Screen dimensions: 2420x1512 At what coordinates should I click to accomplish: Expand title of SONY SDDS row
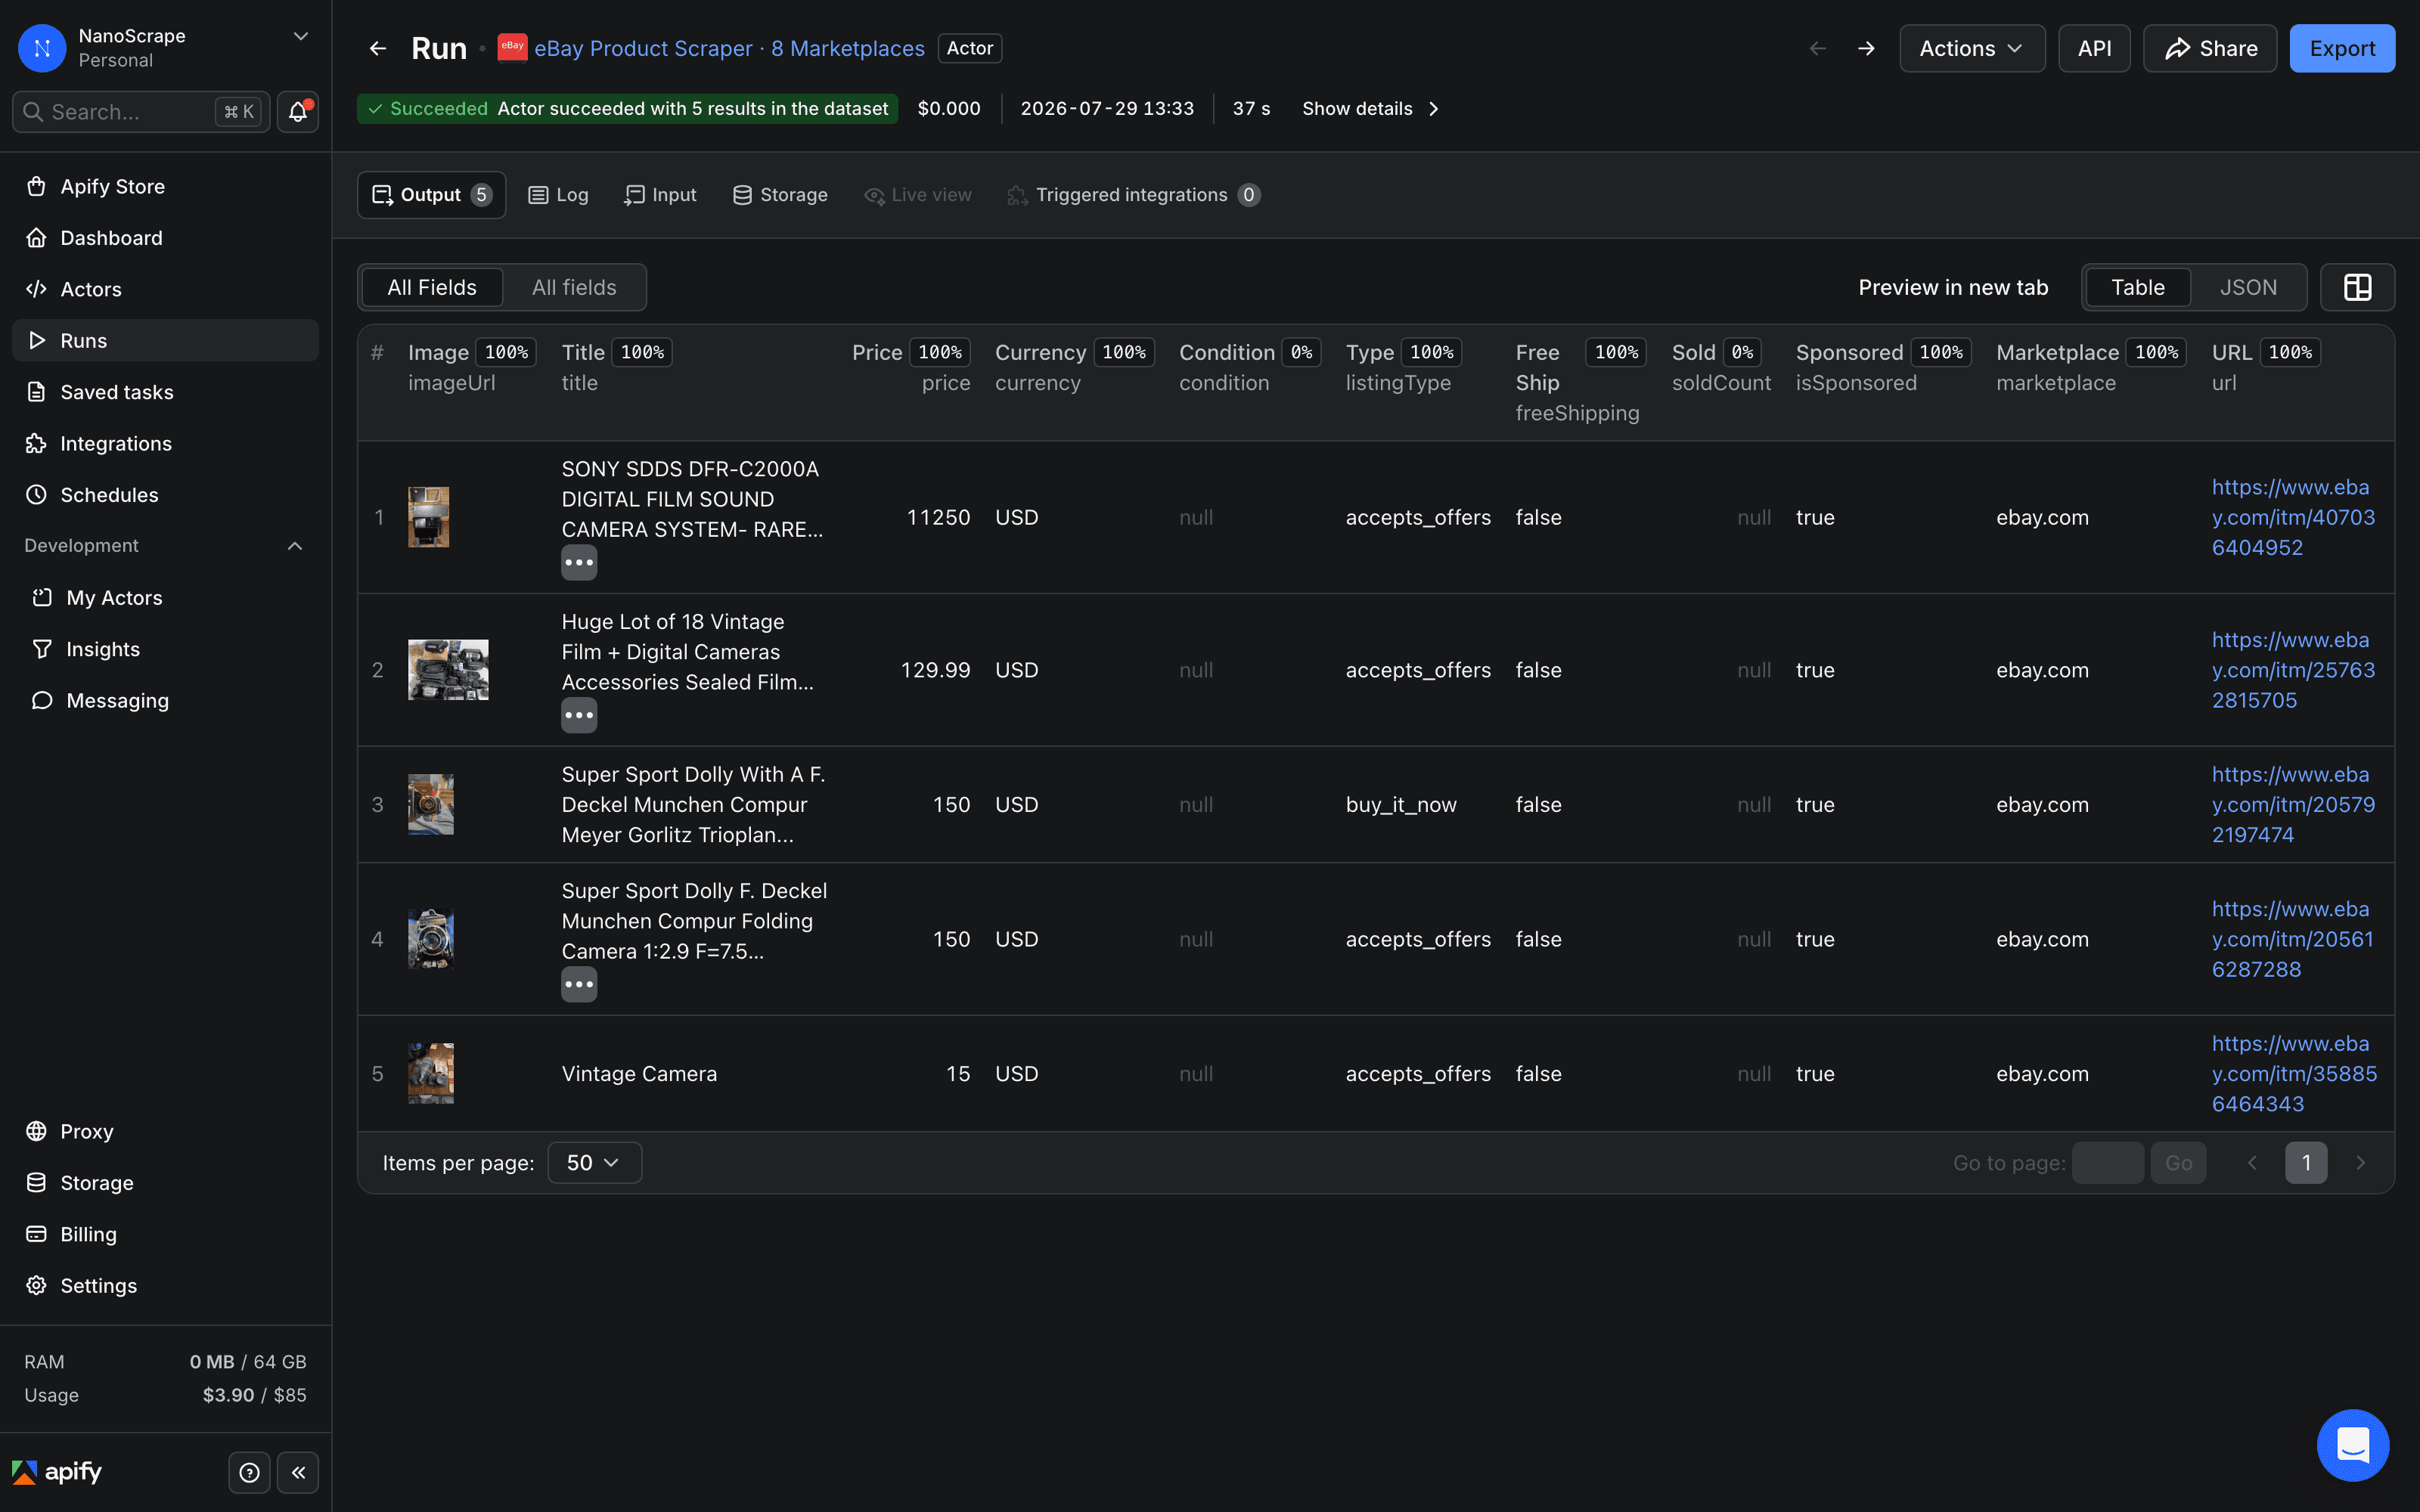click(x=579, y=563)
